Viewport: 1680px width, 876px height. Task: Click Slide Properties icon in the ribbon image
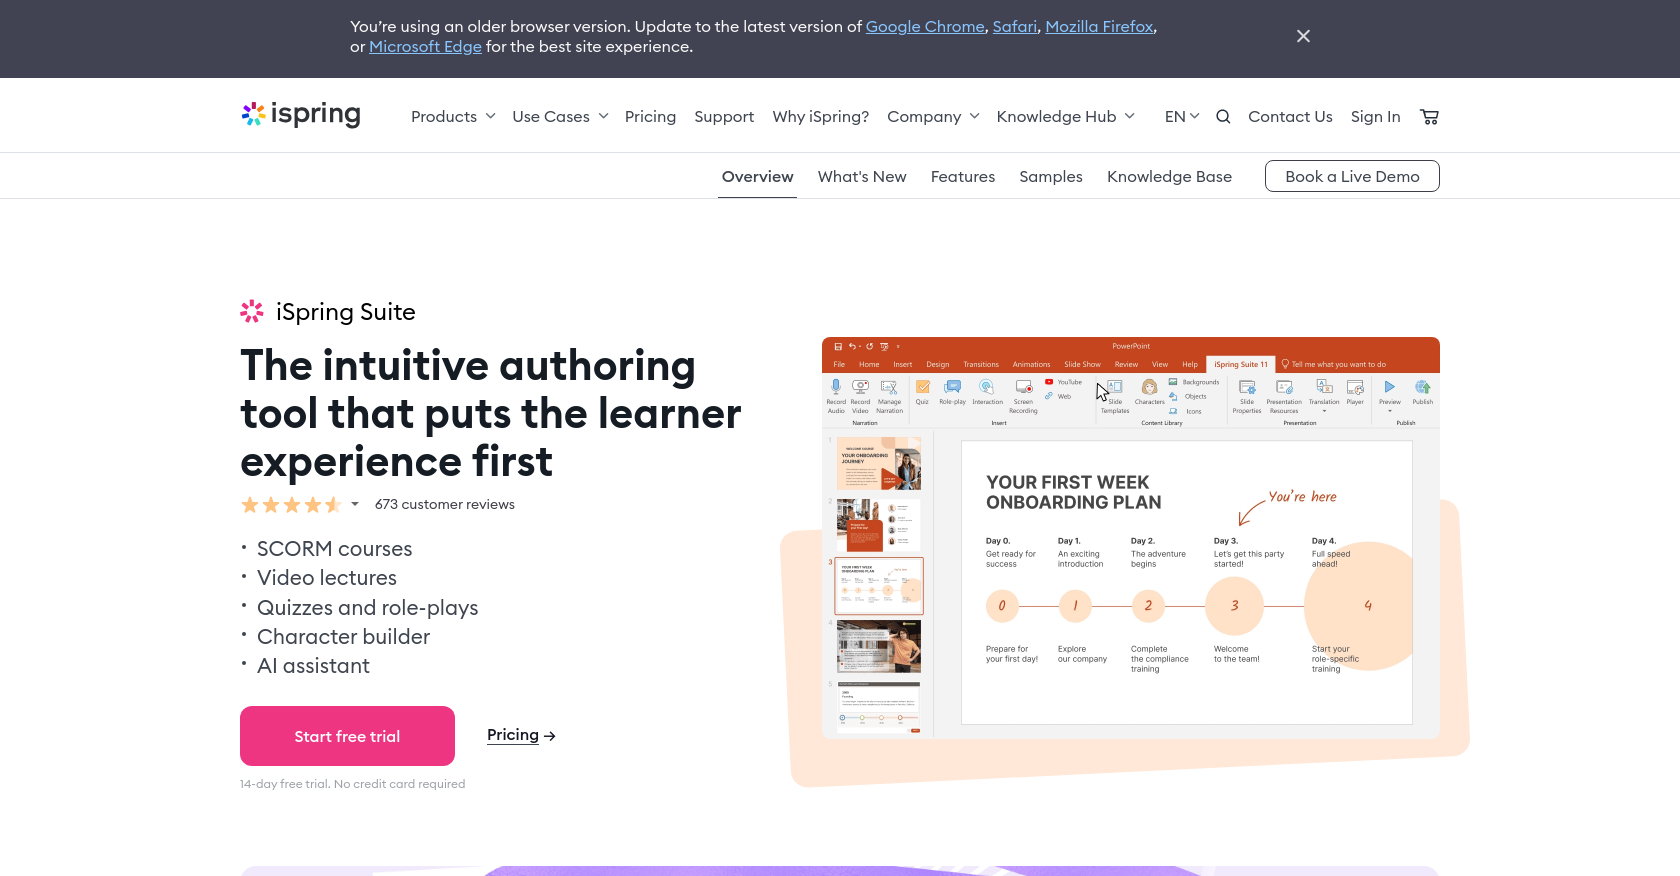coord(1247,387)
